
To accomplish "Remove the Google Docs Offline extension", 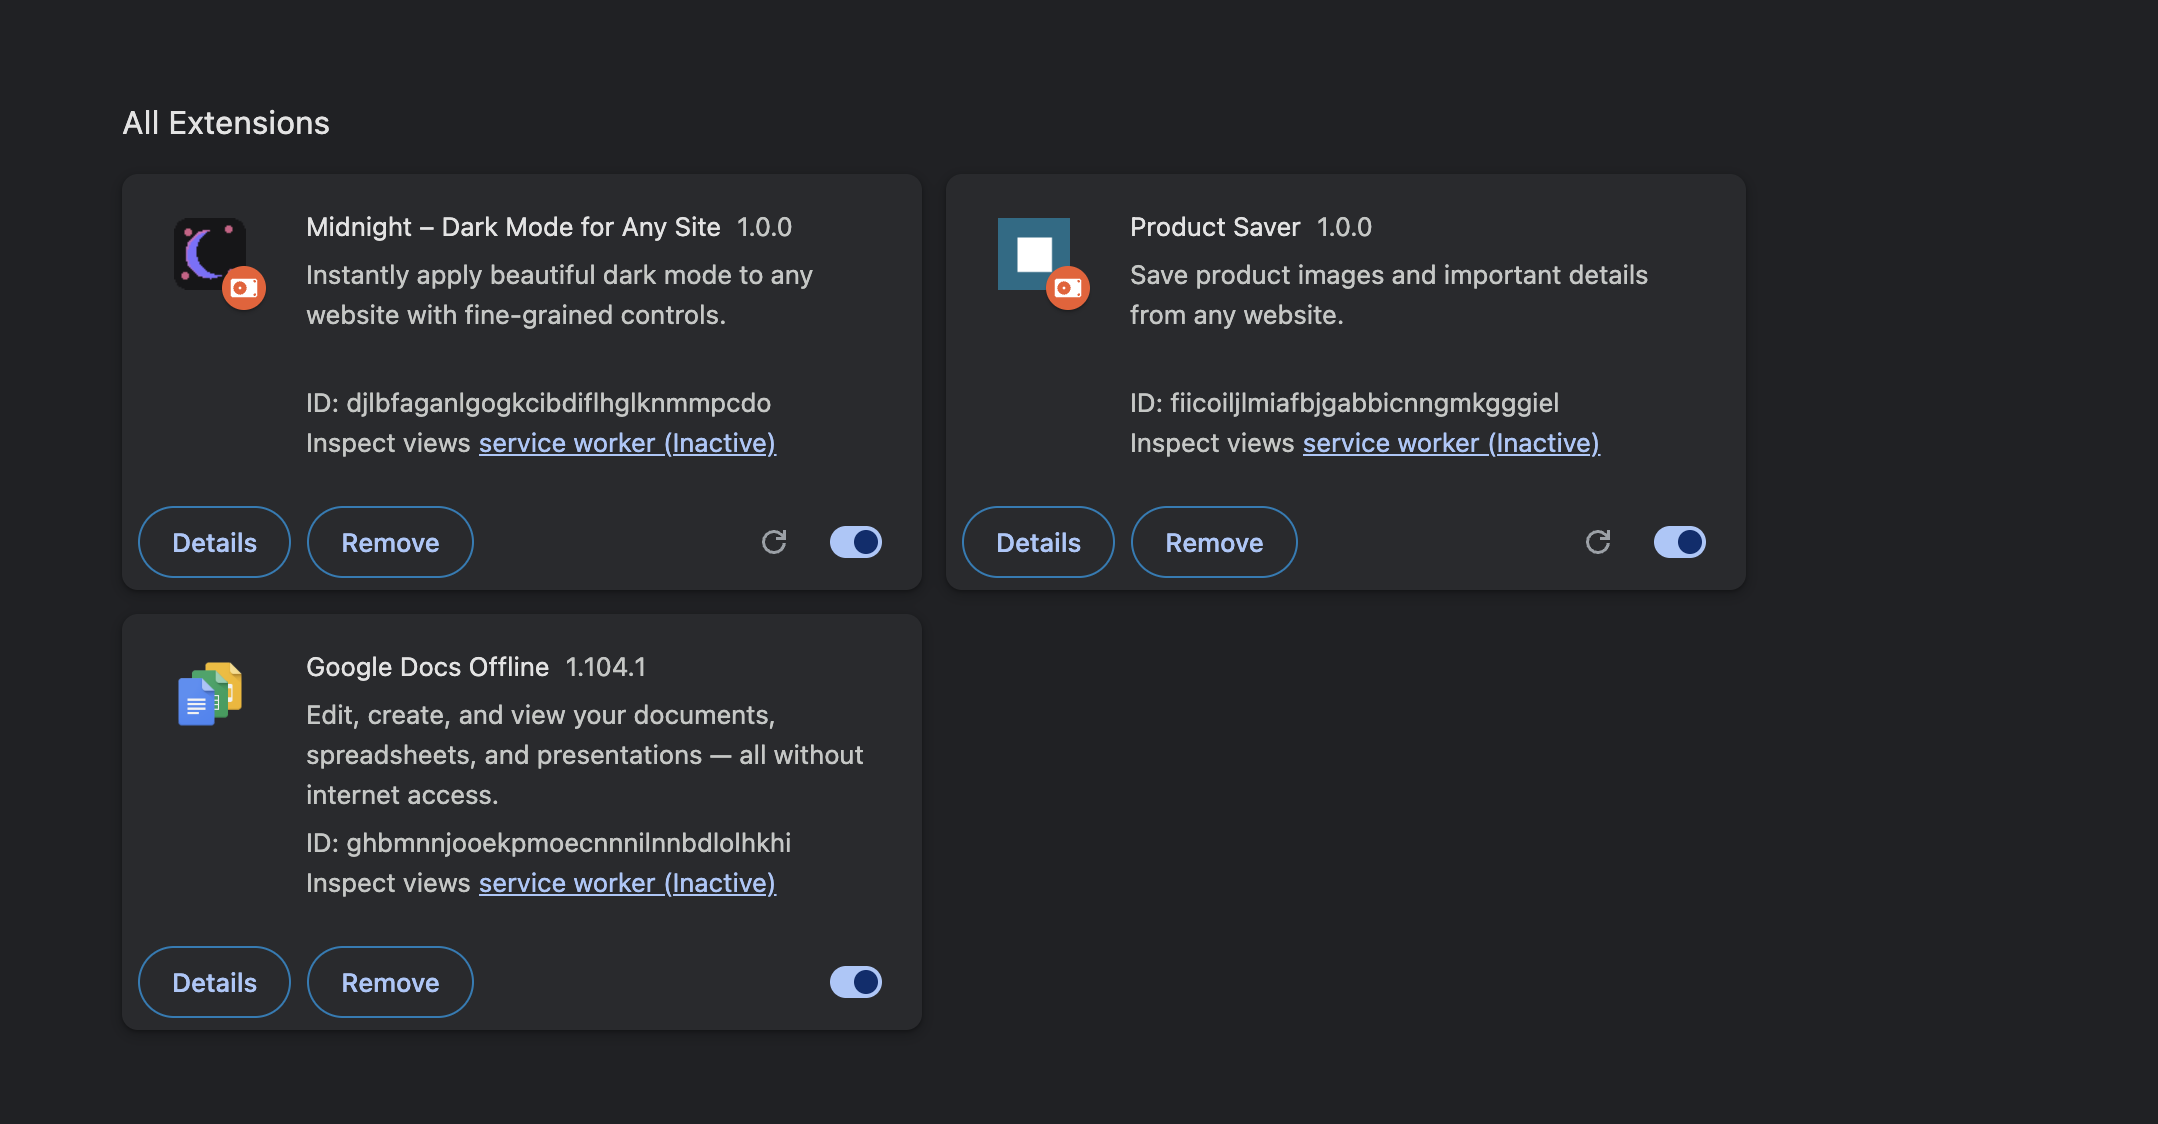I will (390, 982).
